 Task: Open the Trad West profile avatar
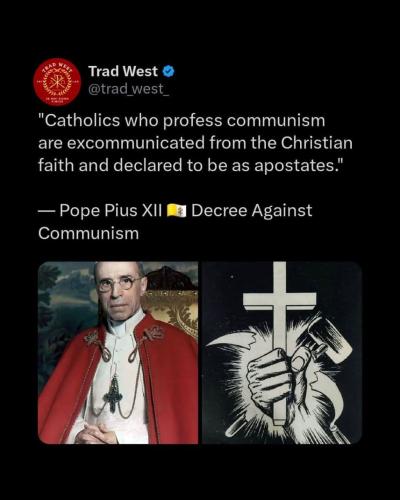tap(57, 81)
